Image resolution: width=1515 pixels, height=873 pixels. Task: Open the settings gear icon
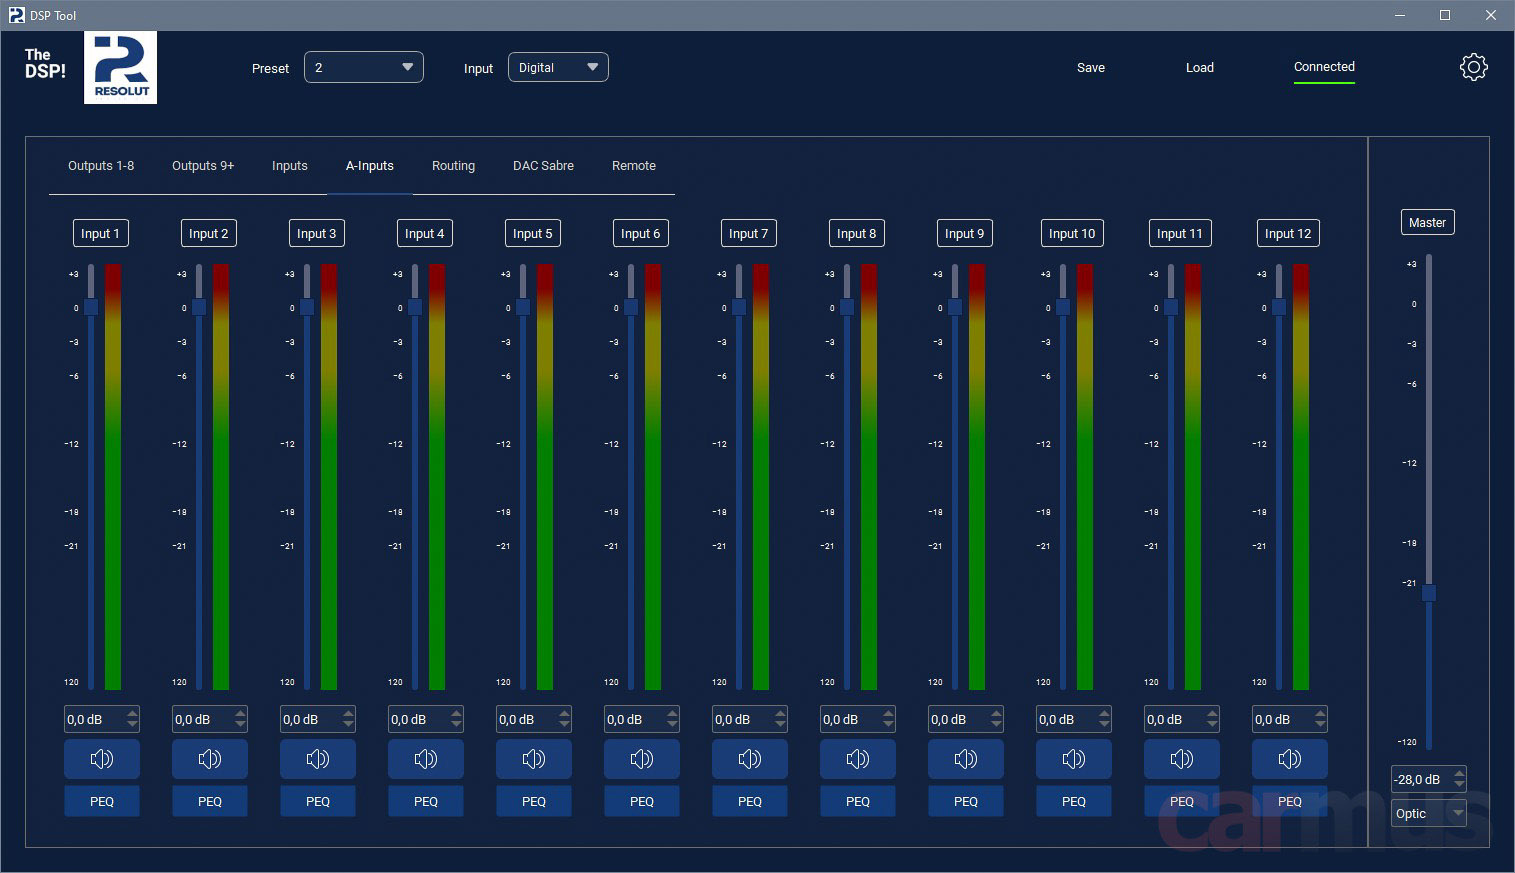(1473, 67)
